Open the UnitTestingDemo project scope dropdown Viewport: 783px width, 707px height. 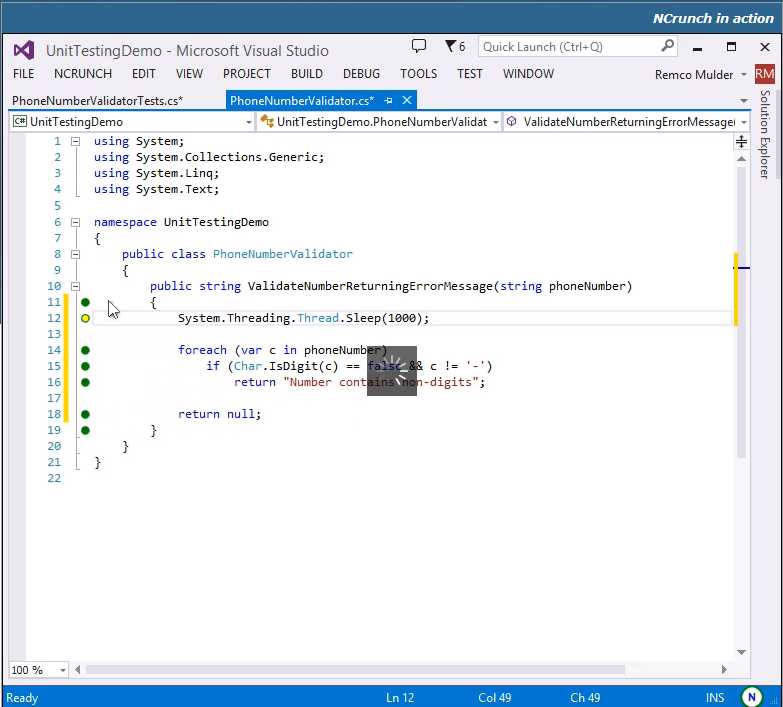pos(249,122)
